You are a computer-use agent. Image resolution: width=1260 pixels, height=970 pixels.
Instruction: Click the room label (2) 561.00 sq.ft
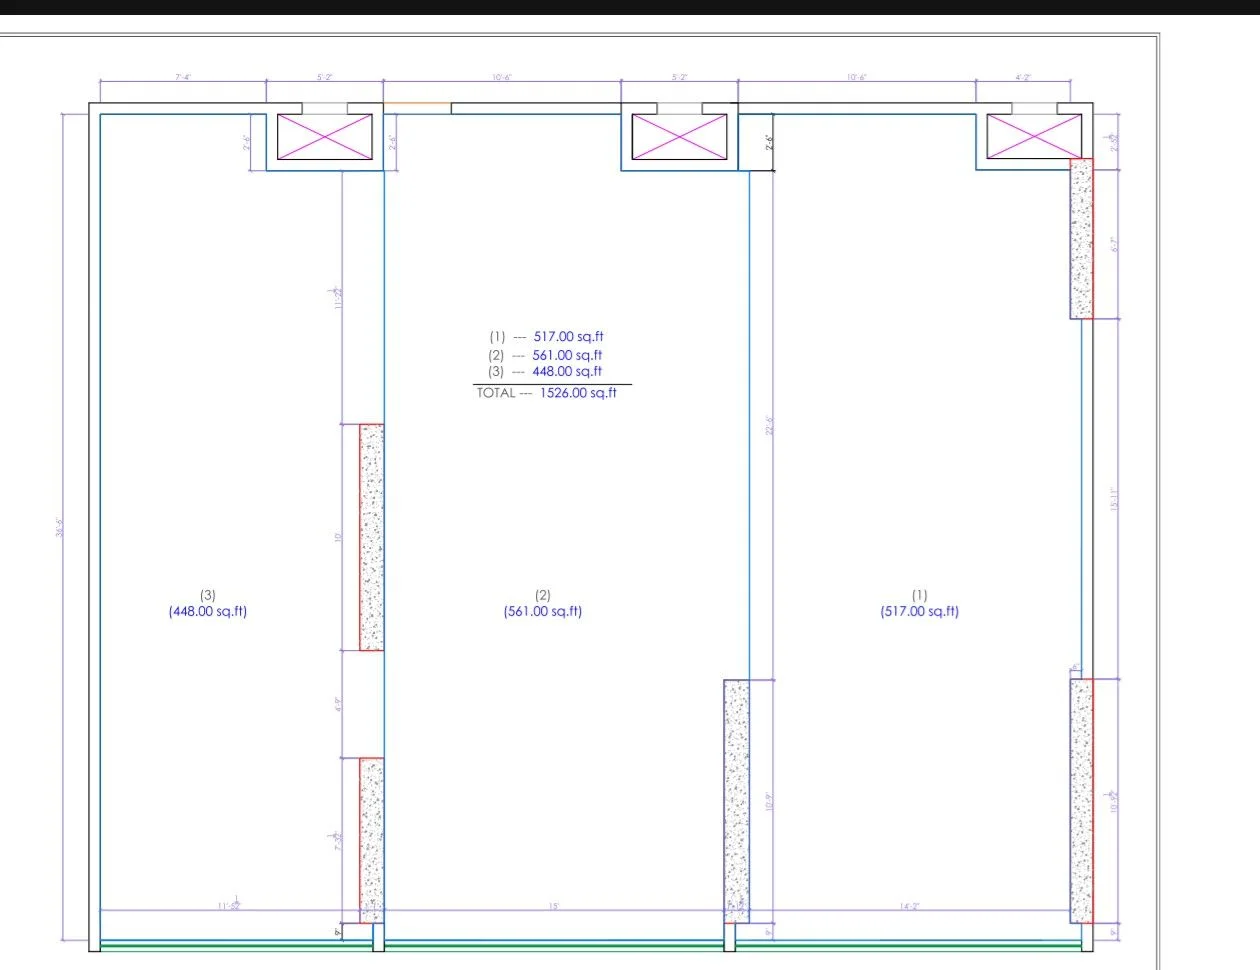coord(543,604)
